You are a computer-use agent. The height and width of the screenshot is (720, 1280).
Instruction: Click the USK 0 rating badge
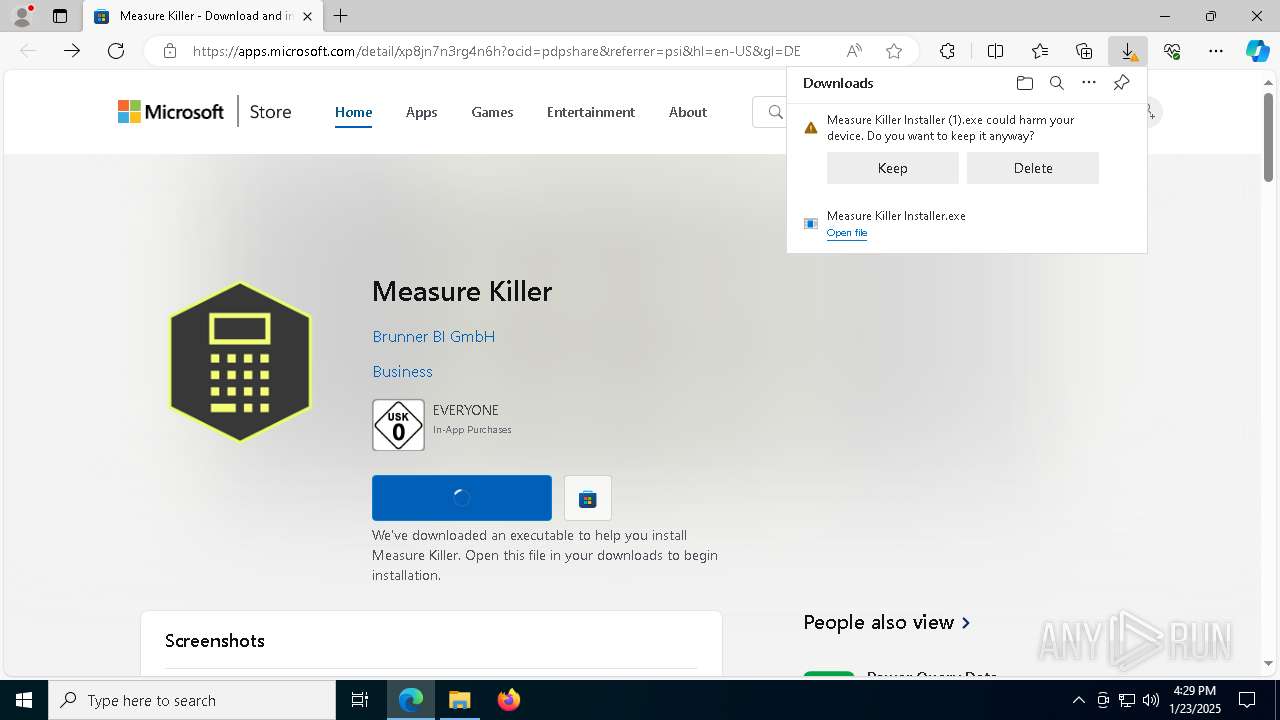coord(398,425)
